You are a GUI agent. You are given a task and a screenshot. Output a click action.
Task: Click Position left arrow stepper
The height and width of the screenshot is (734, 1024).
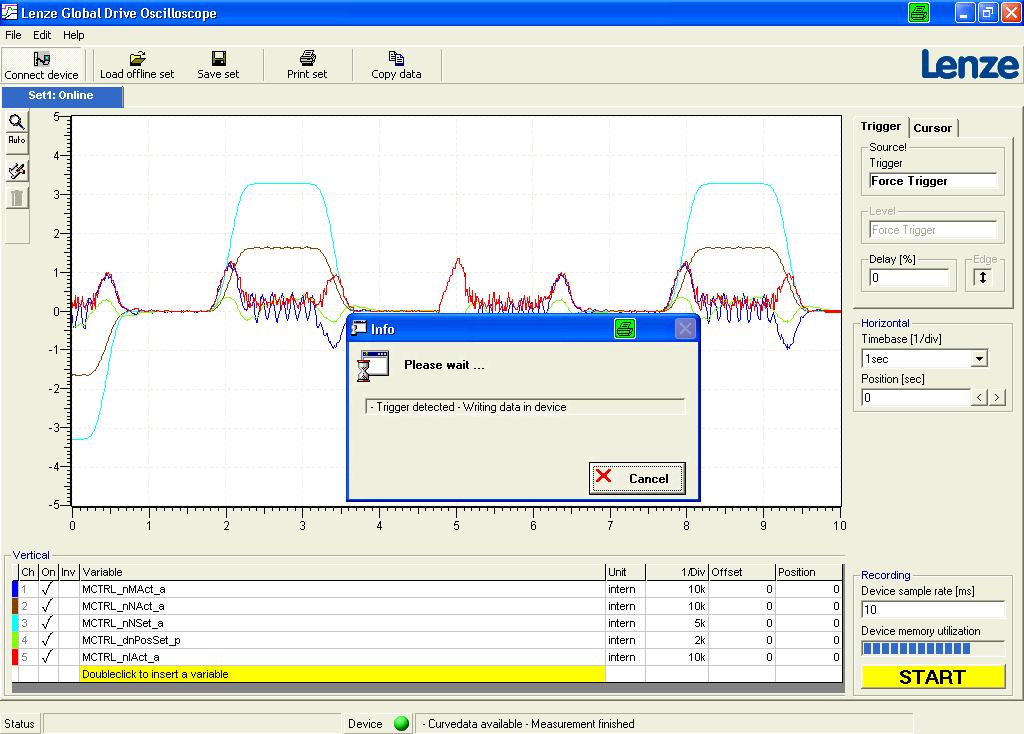pyautogui.click(x=979, y=397)
